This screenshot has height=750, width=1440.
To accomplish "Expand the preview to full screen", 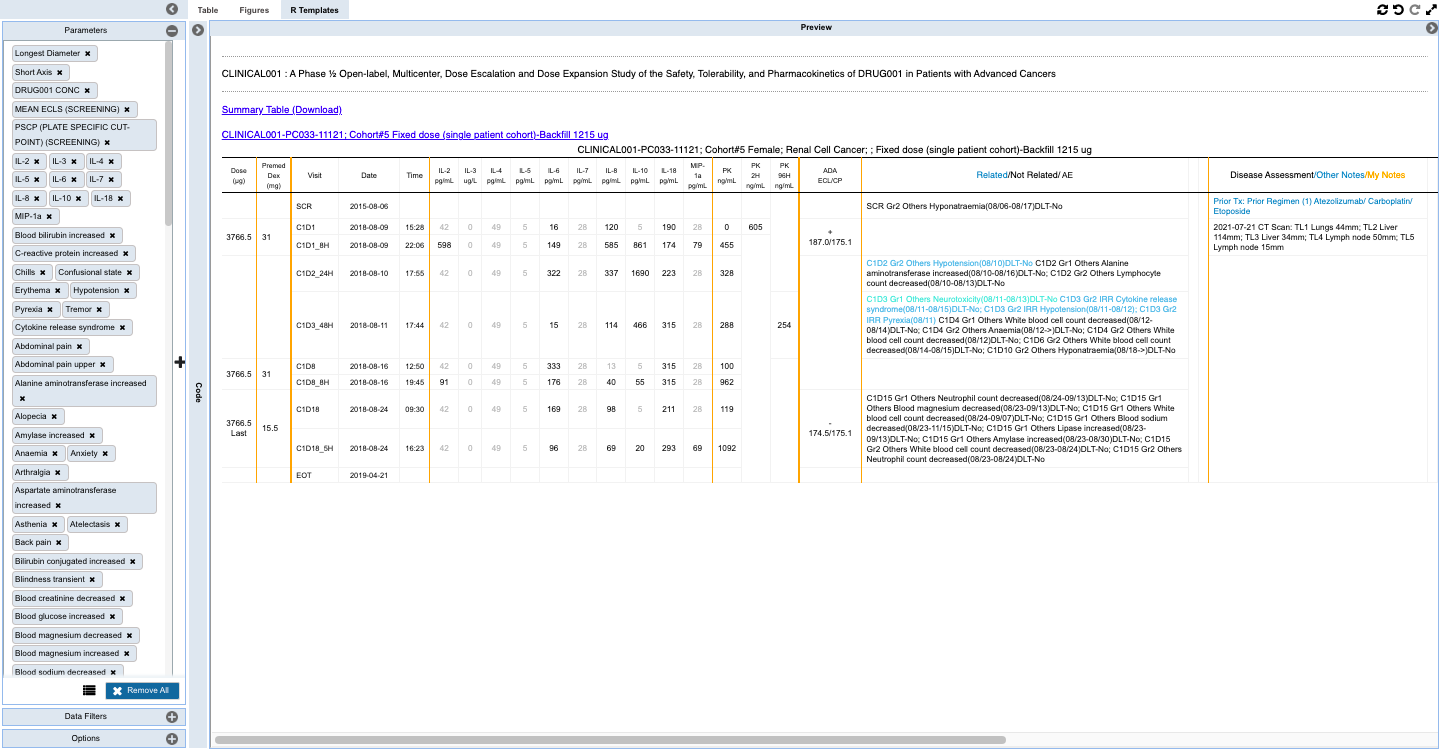I will [x=1429, y=9].
